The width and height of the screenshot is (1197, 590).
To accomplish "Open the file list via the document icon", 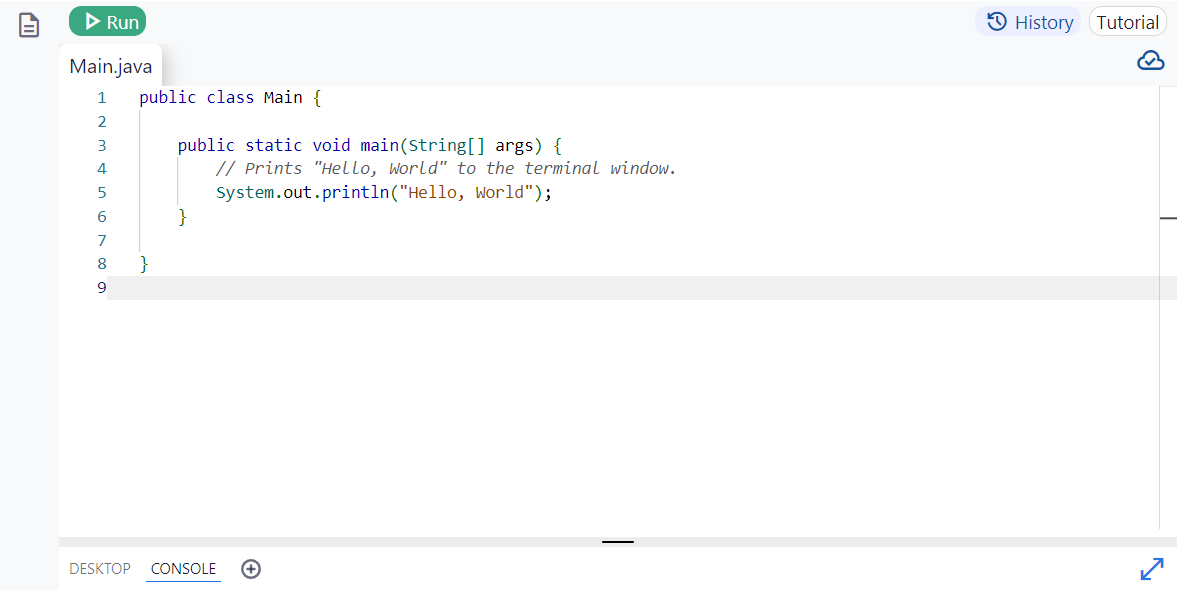I will click(x=28, y=24).
